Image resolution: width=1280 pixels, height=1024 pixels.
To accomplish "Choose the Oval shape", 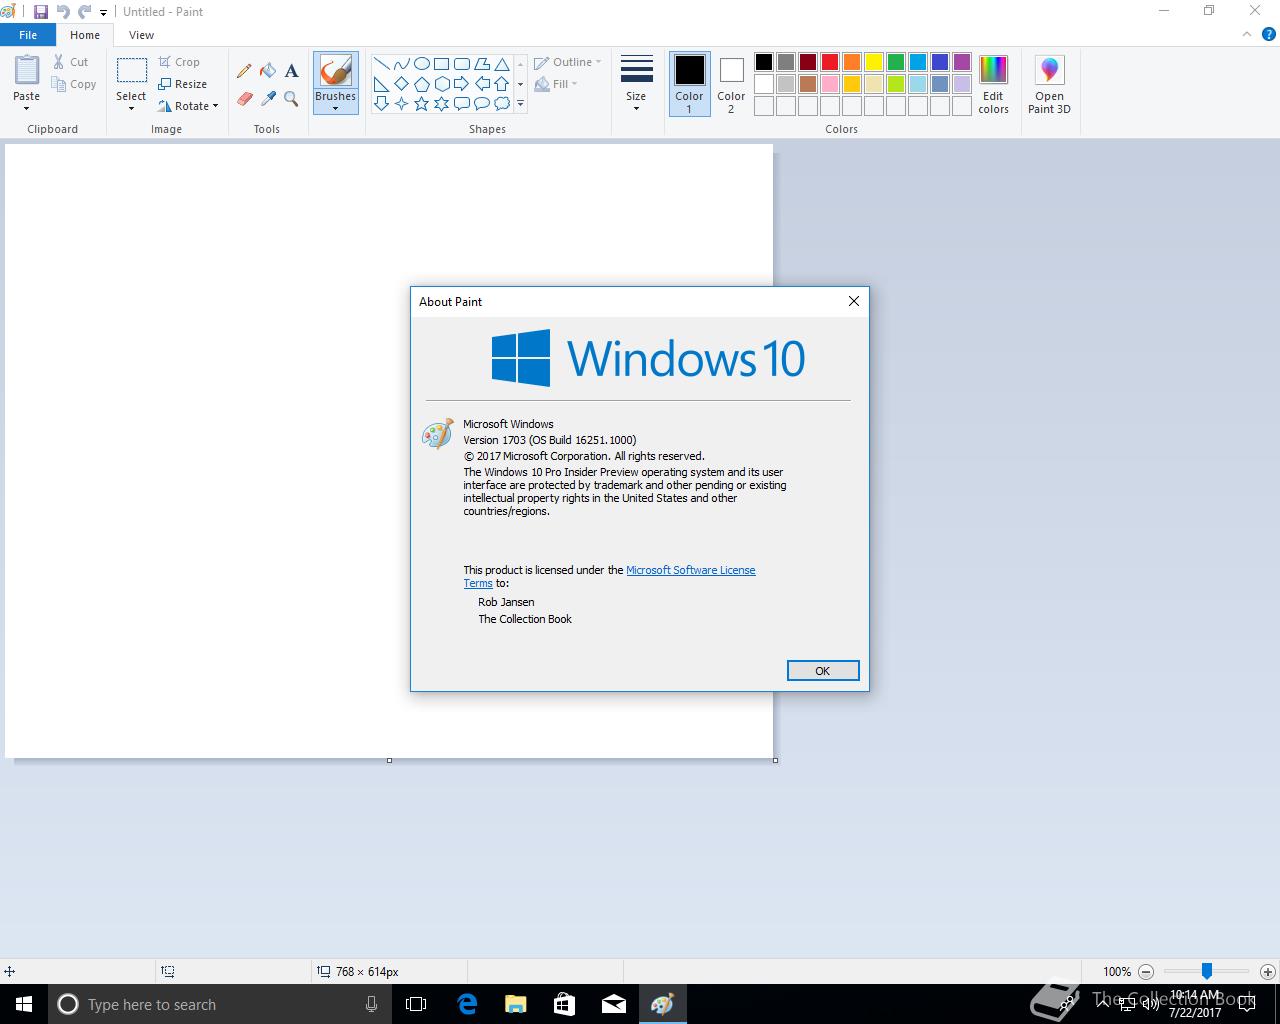I will (421, 64).
